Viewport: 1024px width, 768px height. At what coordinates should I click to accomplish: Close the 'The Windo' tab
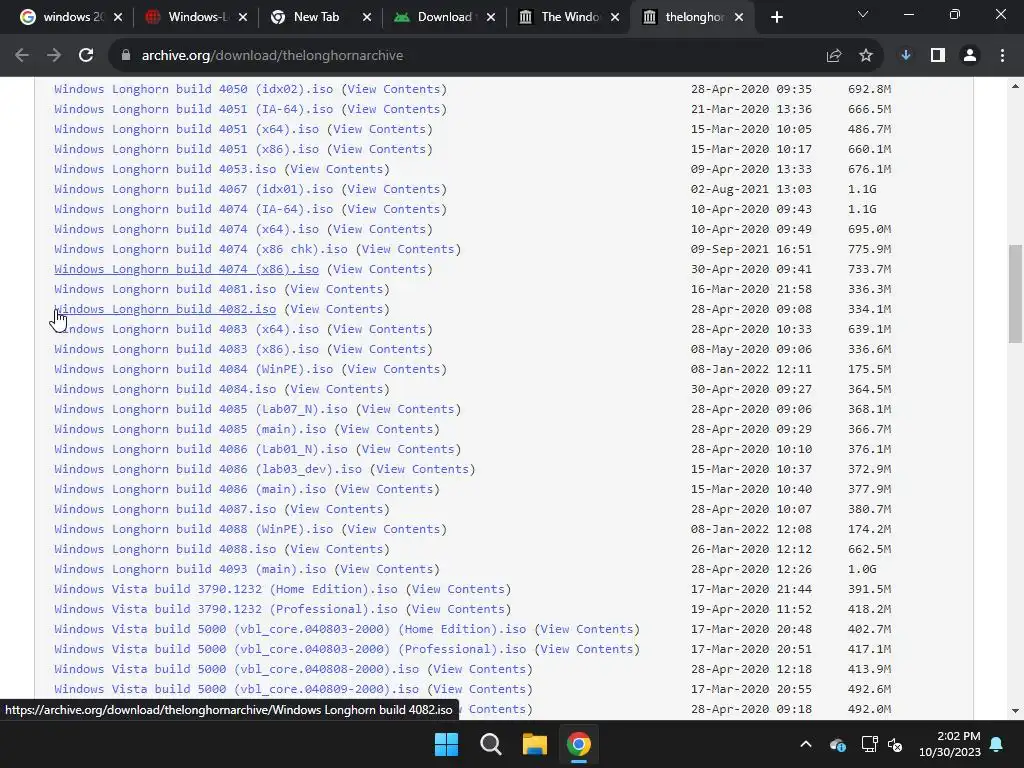coord(615,18)
